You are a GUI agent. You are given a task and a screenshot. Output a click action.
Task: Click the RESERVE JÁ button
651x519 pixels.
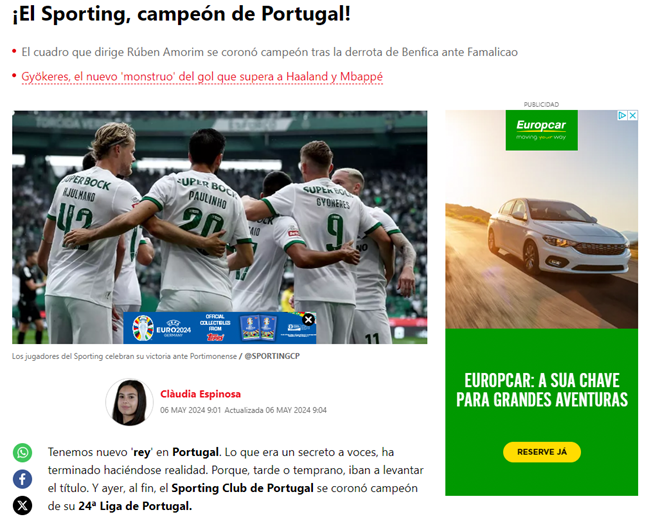[x=542, y=452]
